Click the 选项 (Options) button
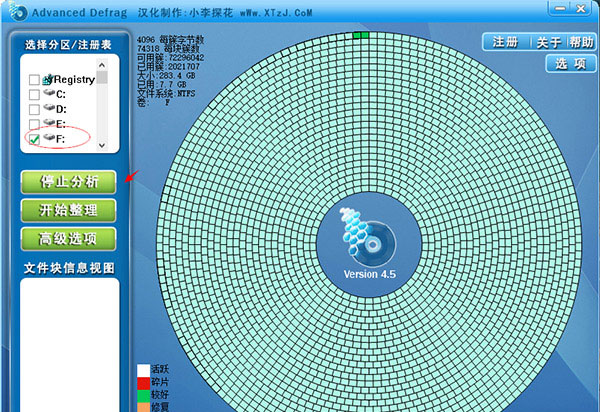Screen dimensions: 600x412 point(571,64)
